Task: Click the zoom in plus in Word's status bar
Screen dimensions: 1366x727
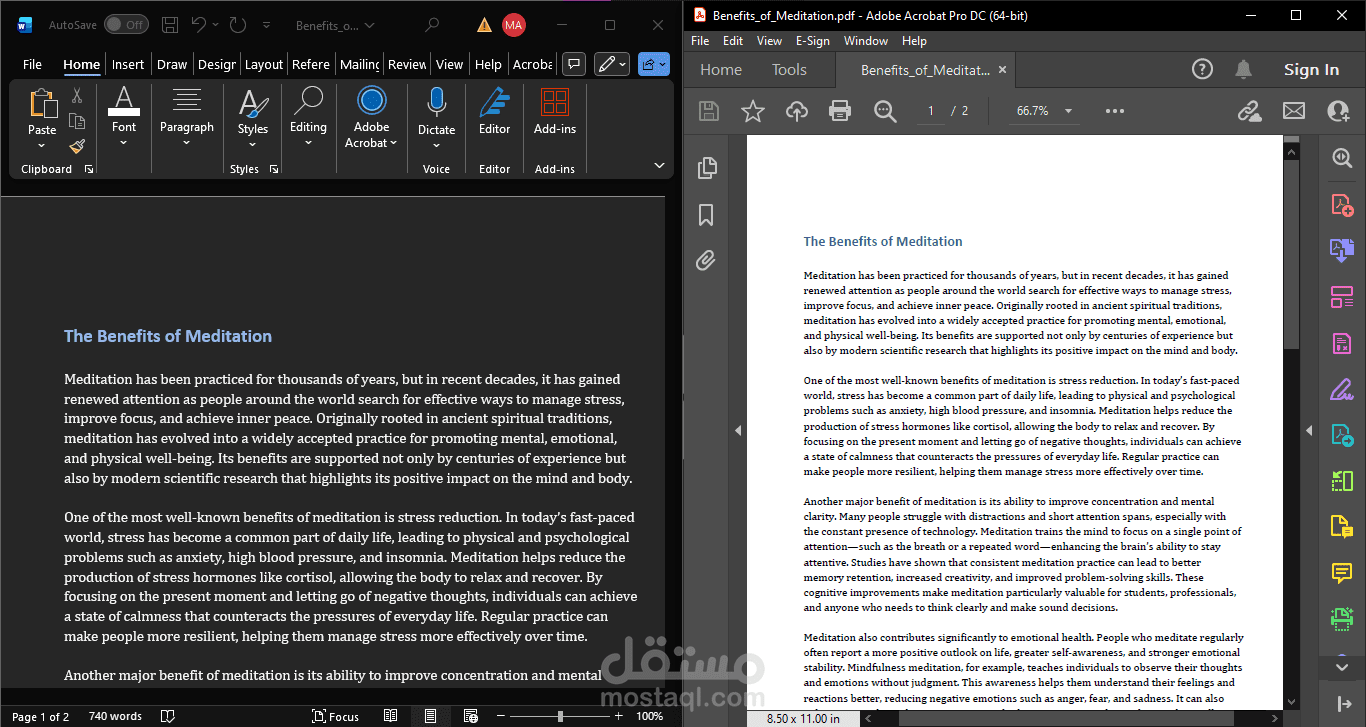Action: coord(619,716)
